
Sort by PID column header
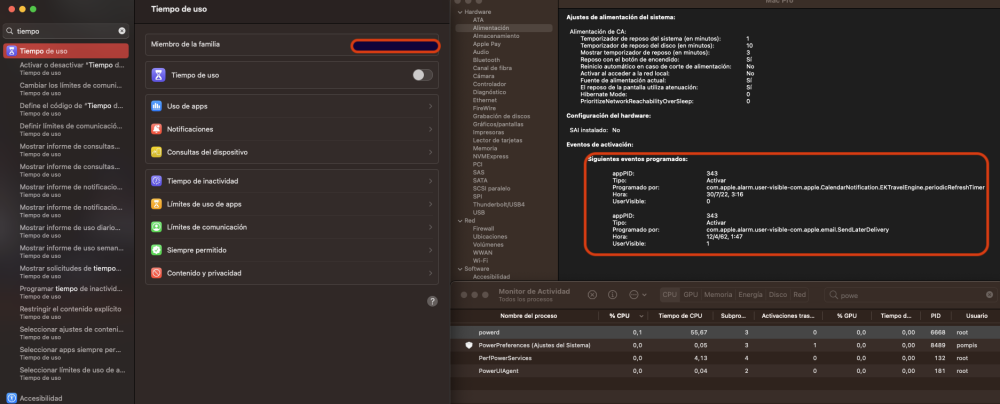936,316
